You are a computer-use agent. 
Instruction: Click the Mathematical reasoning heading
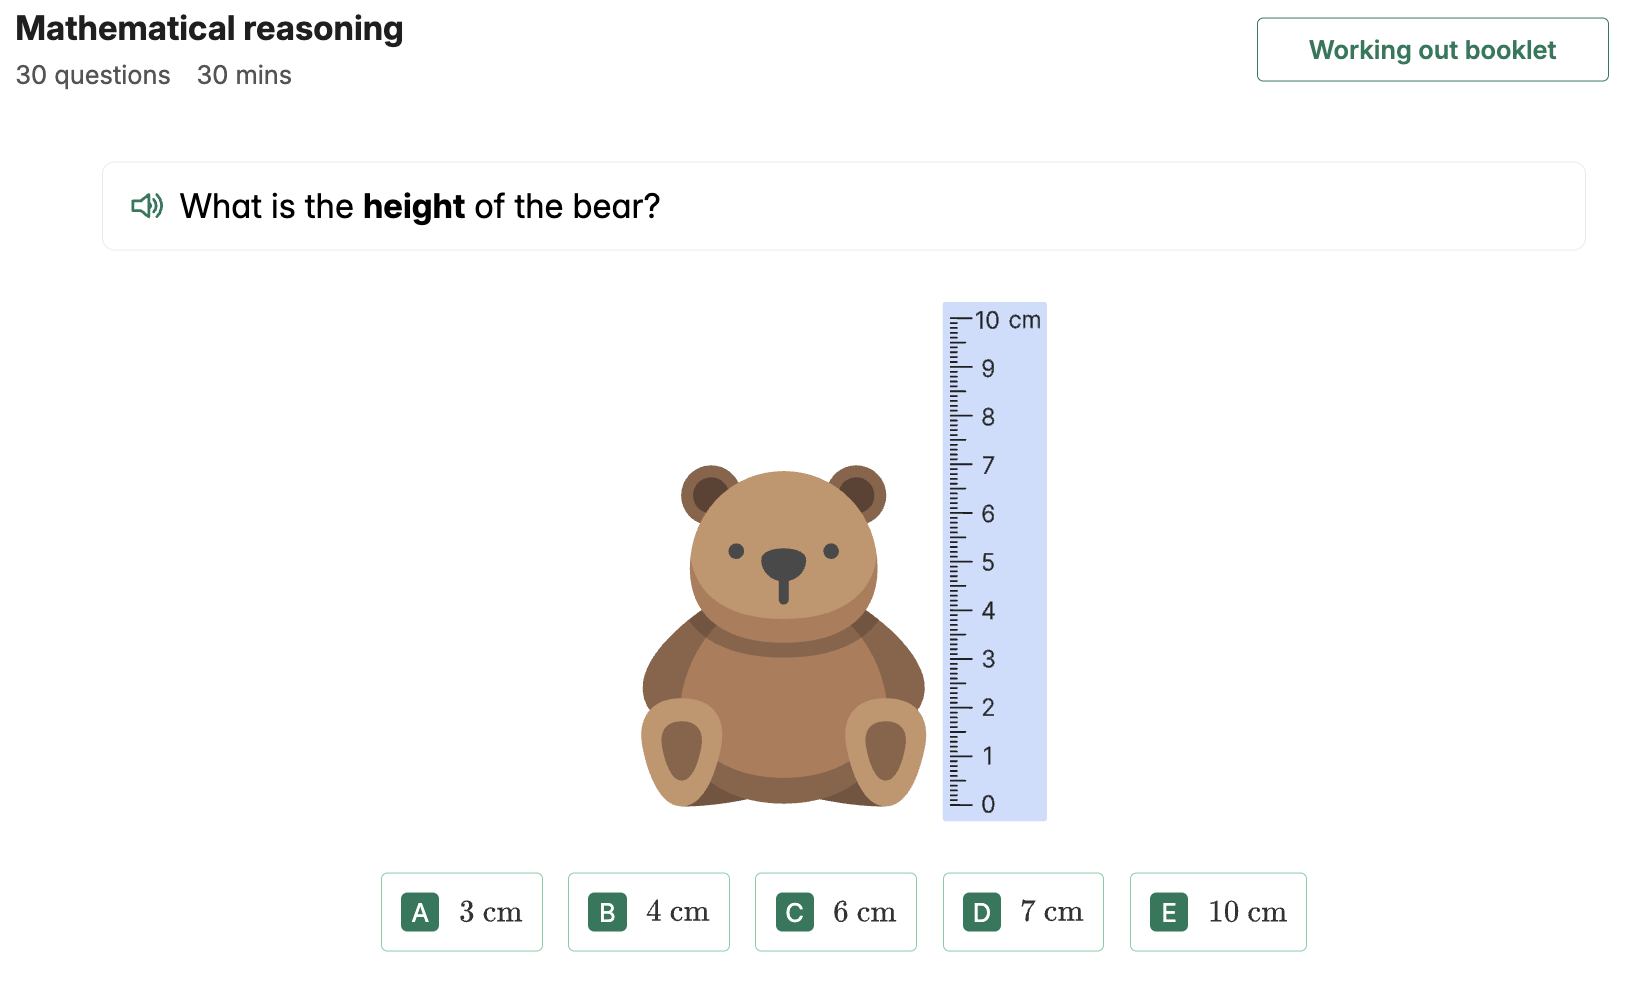pos(209,28)
